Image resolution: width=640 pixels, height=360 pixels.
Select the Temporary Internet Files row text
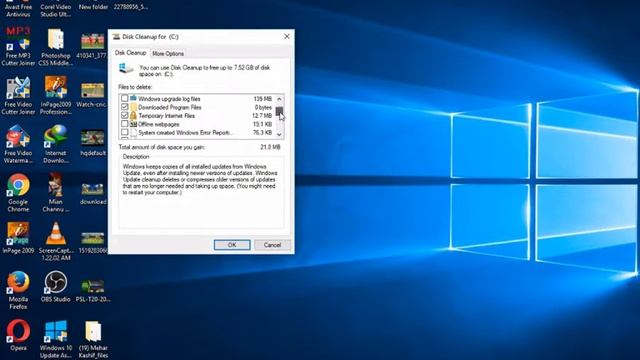click(x=167, y=116)
